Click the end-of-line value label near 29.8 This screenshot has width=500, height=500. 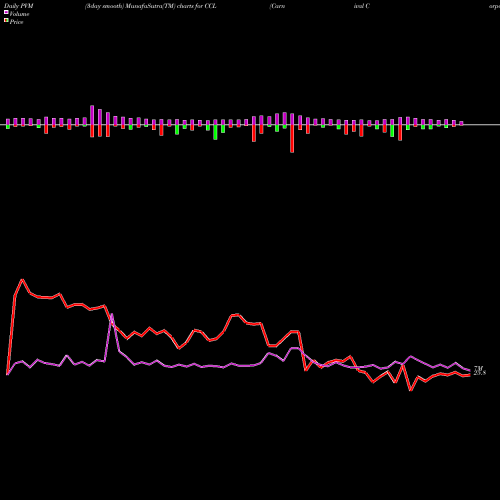[x=480, y=373]
